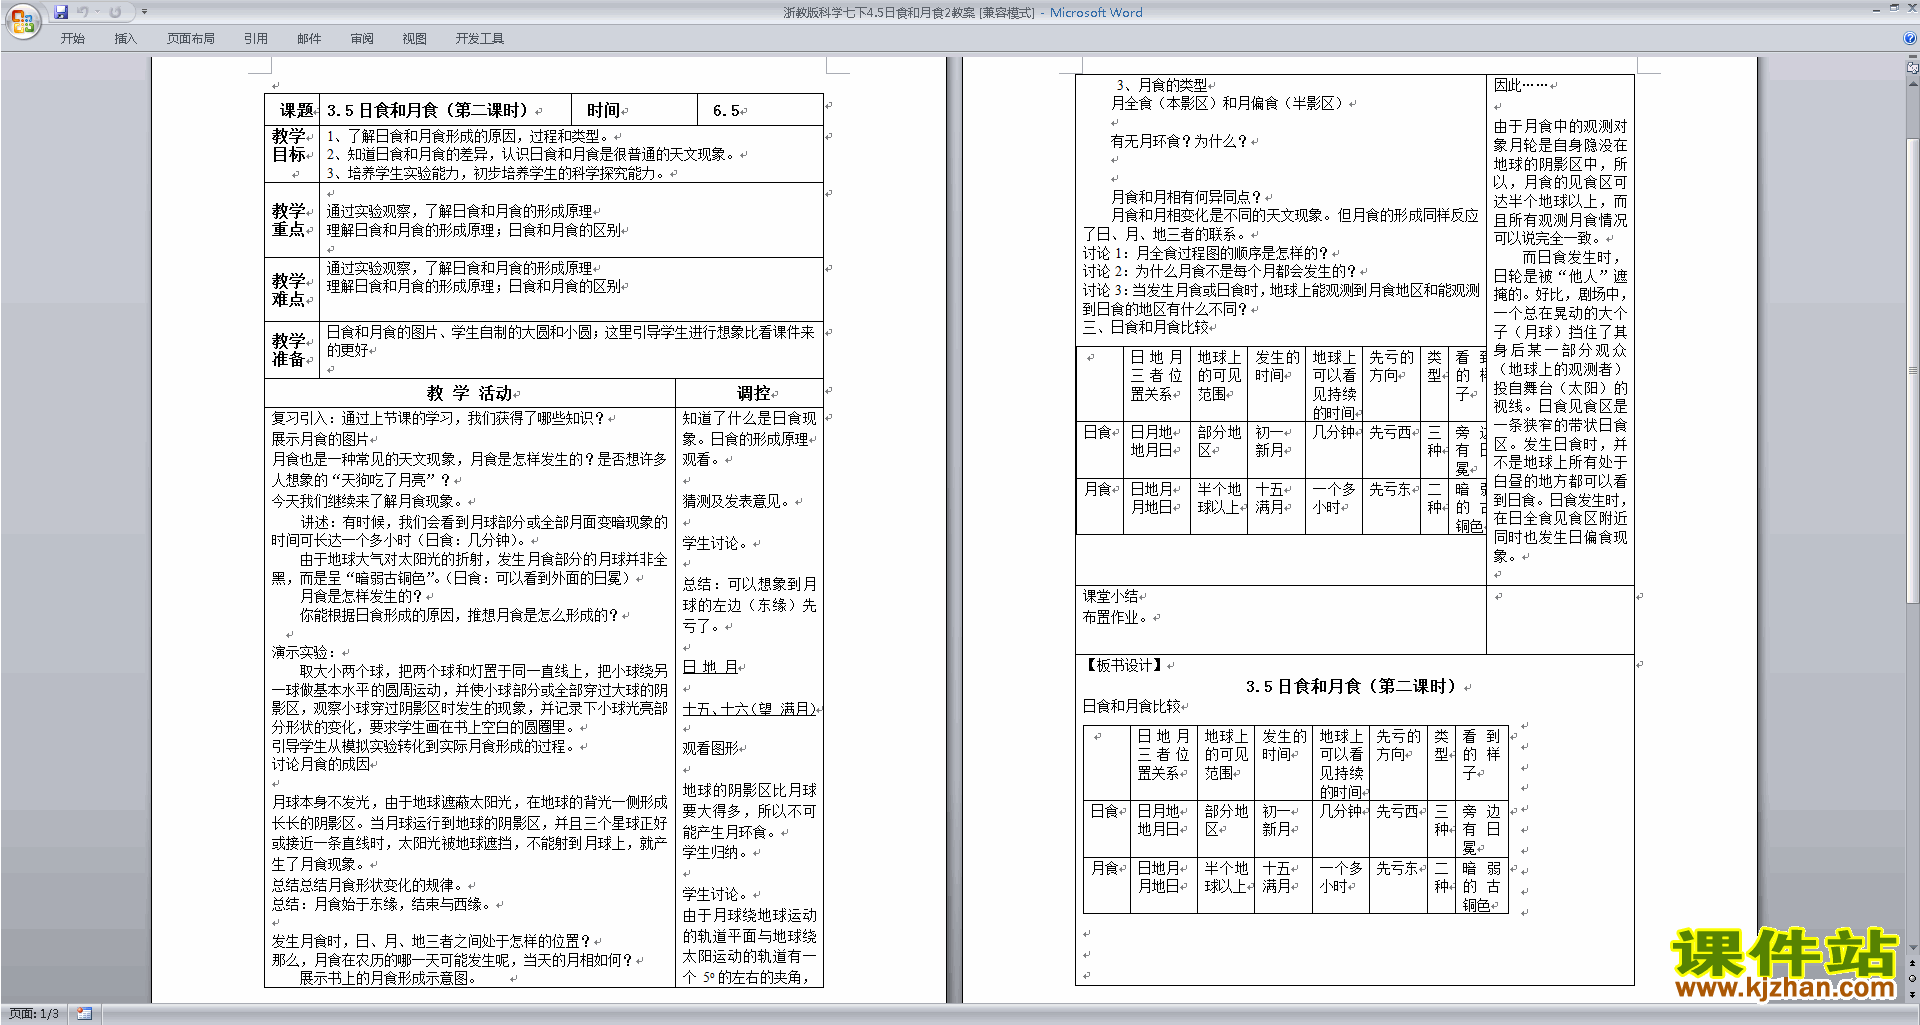Redo the last action

tap(115, 12)
